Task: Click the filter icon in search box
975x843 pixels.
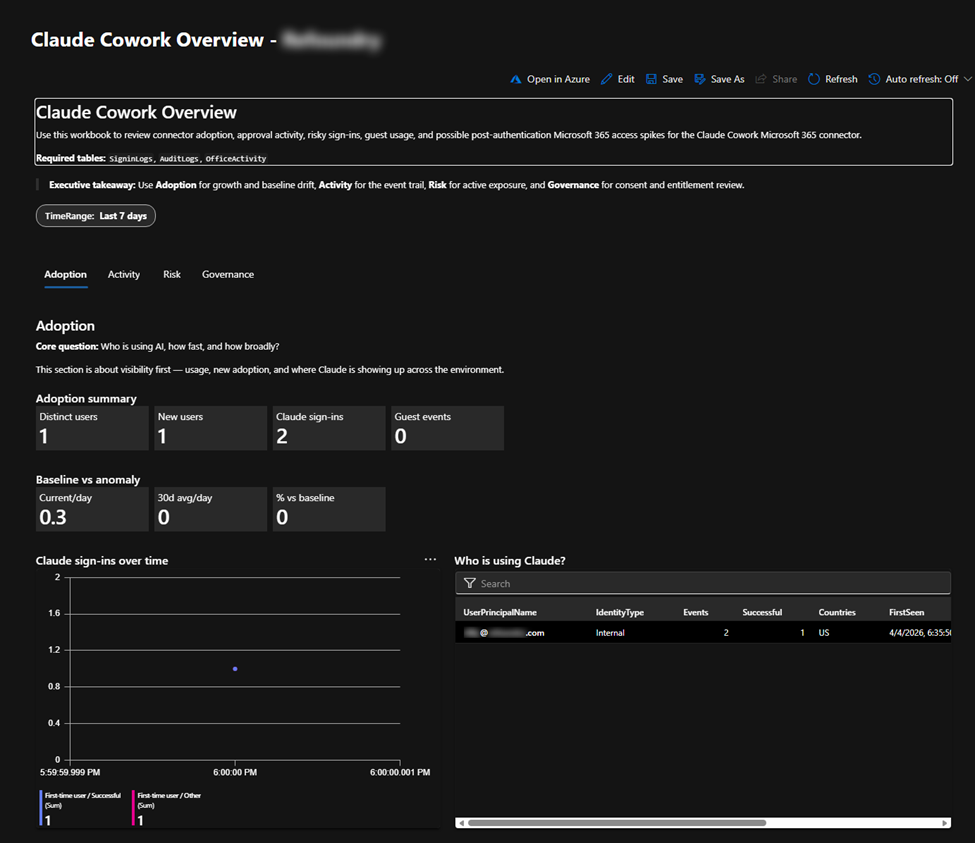Action: 469,583
